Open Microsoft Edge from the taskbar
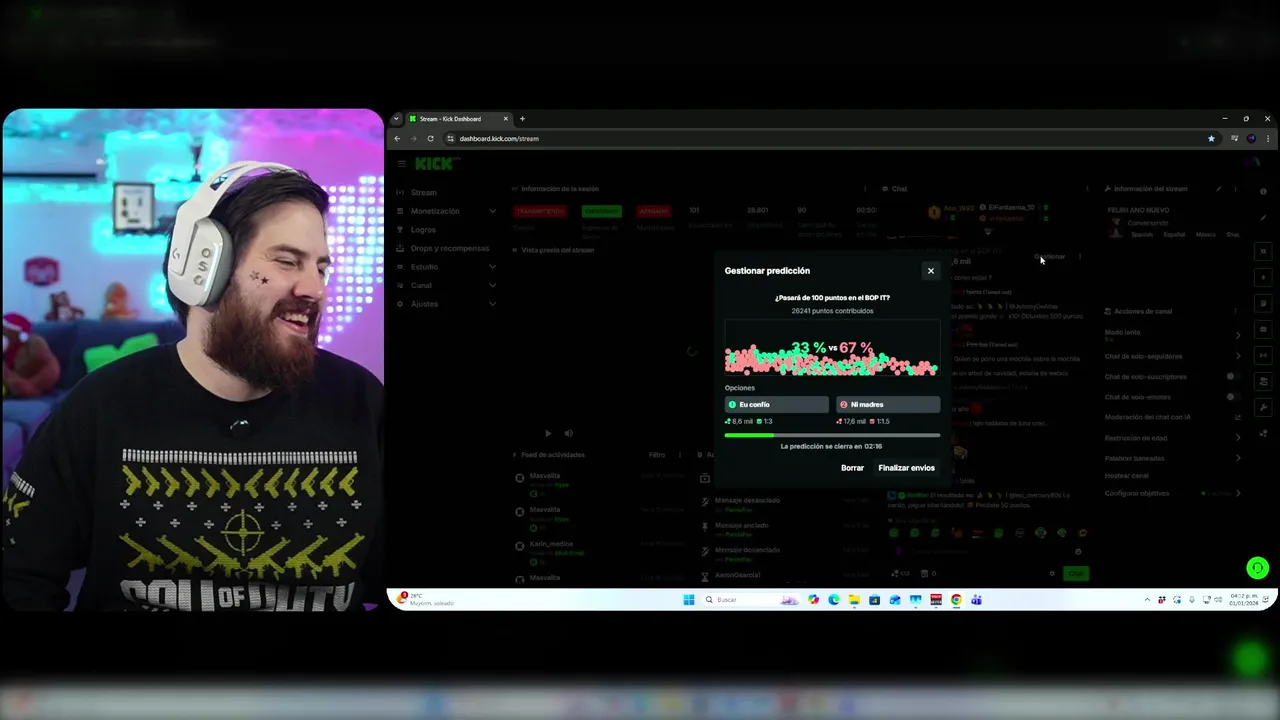The image size is (1280, 720). tap(833, 600)
